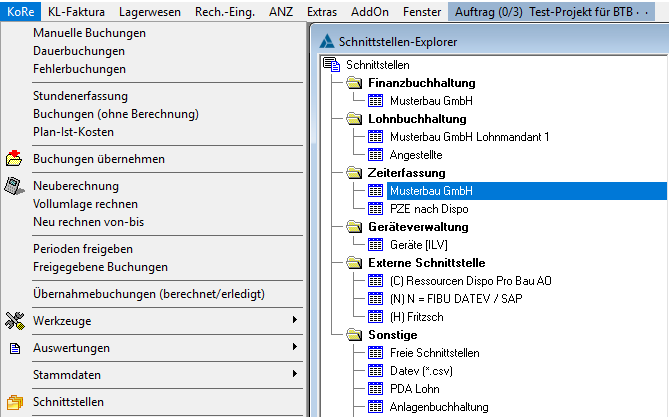Expand the Werkzeuge submenu arrow
Viewport: 669px width, 417px height.
pyautogui.click(x=294, y=320)
